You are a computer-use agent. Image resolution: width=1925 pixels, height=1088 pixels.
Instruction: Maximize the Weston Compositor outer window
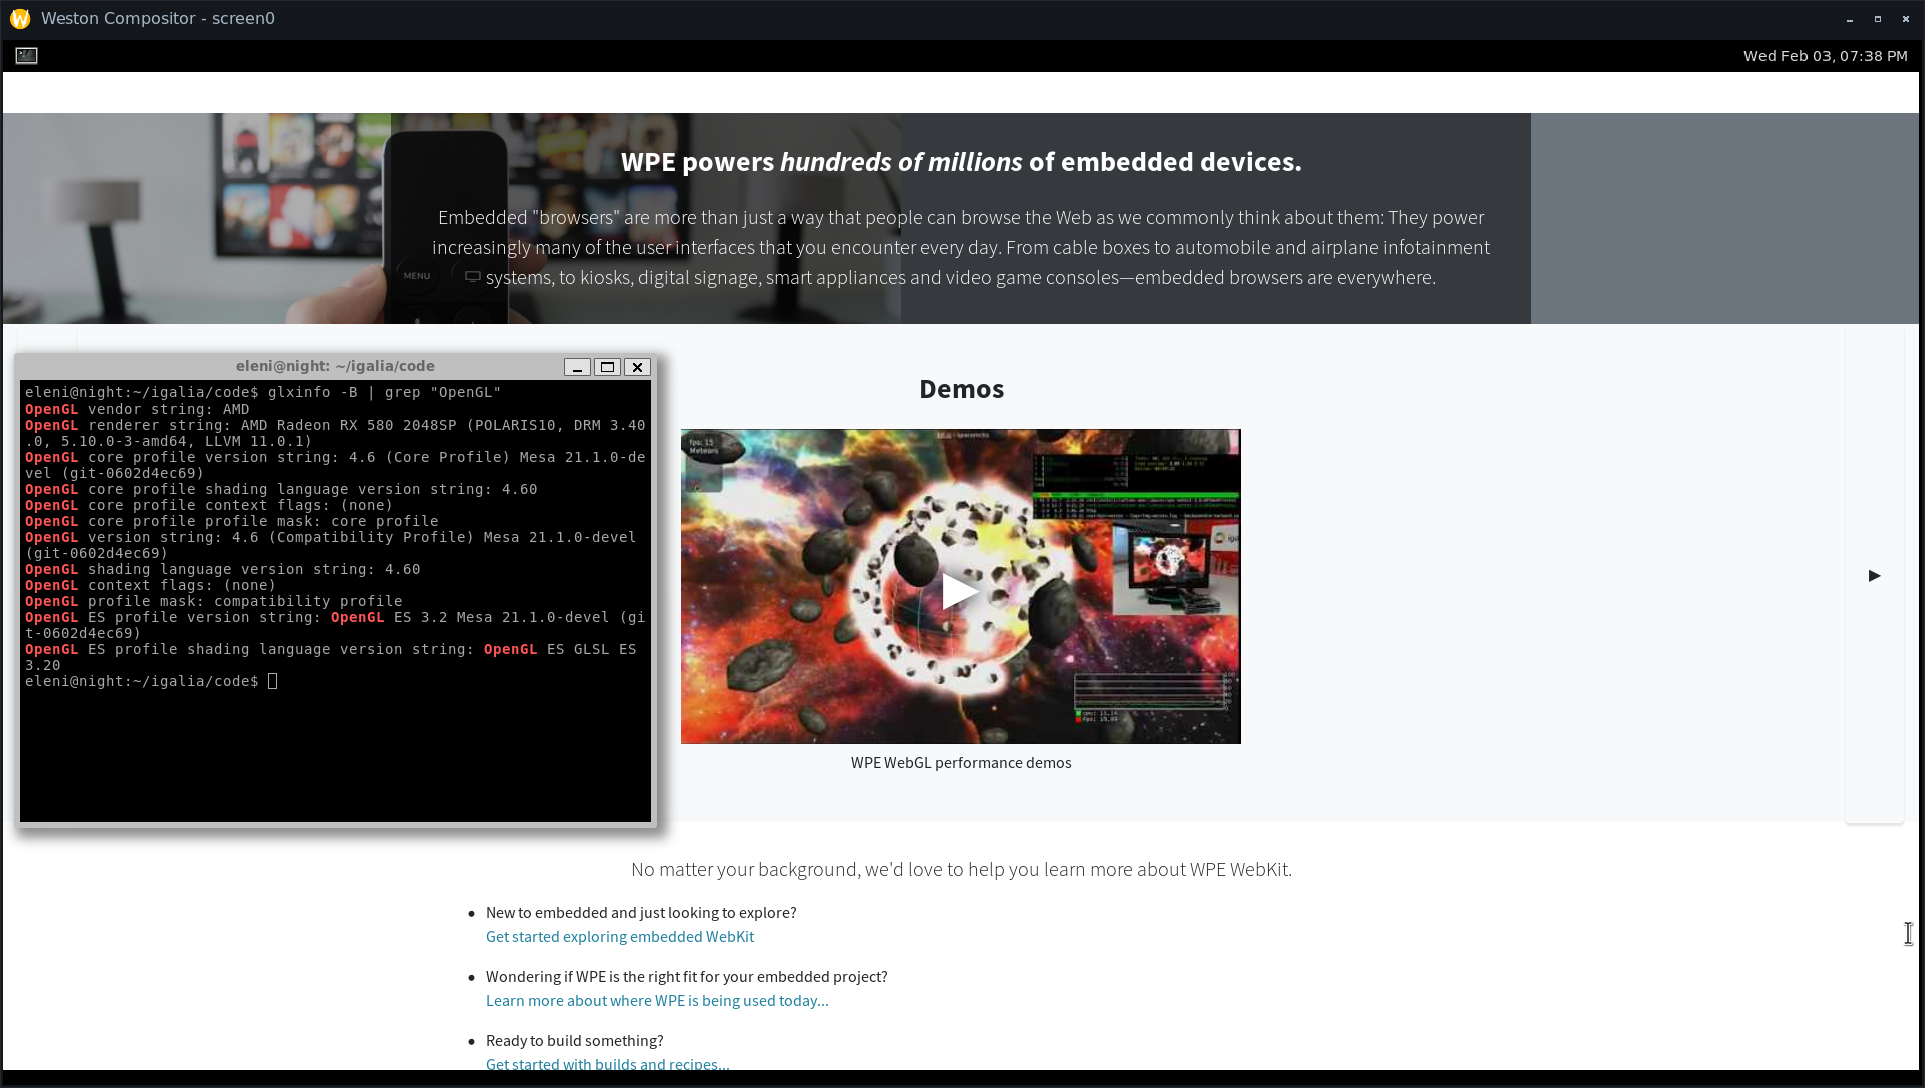pyautogui.click(x=1878, y=19)
